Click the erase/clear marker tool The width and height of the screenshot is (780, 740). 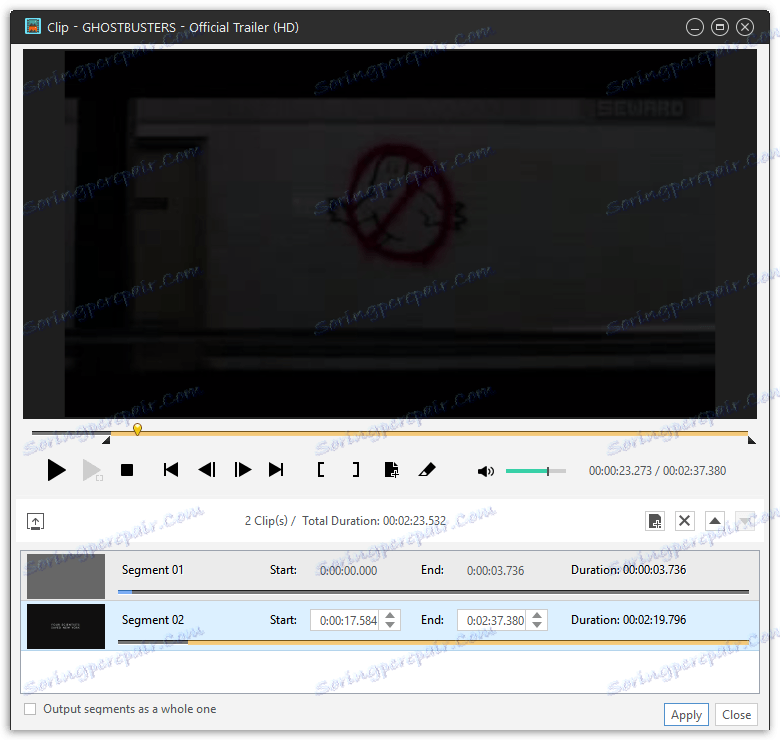[x=427, y=470]
